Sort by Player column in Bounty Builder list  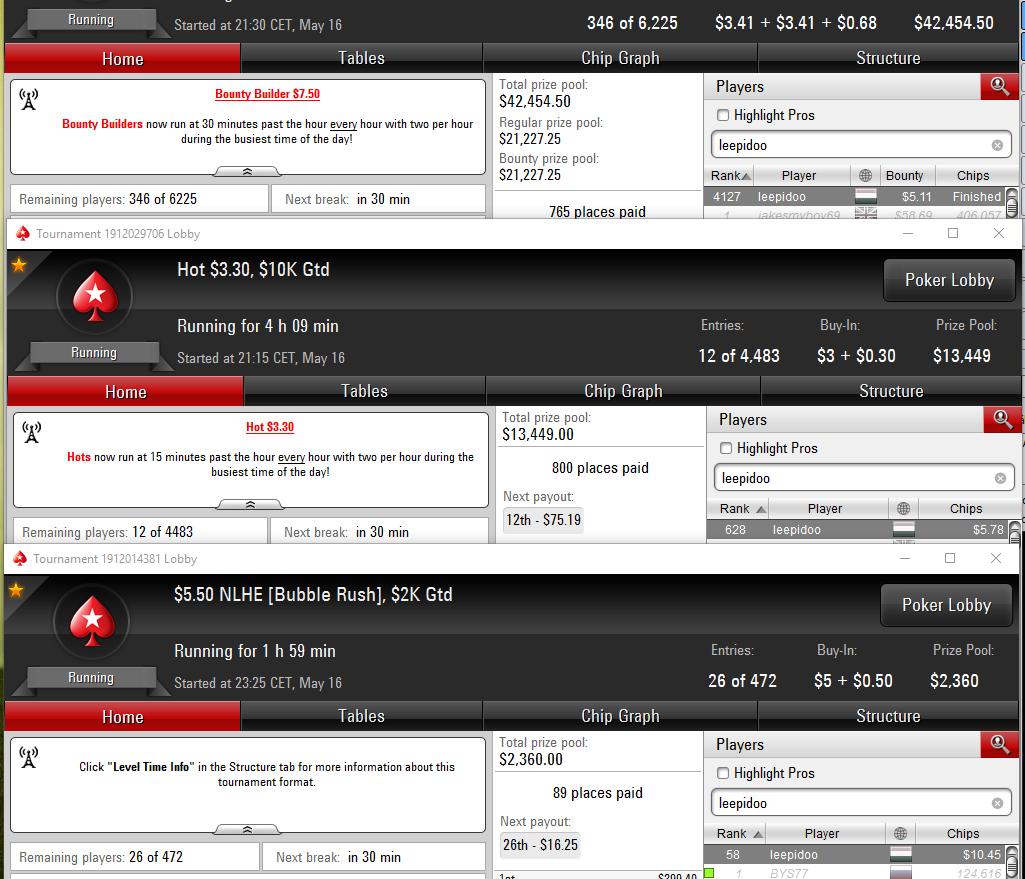click(799, 176)
